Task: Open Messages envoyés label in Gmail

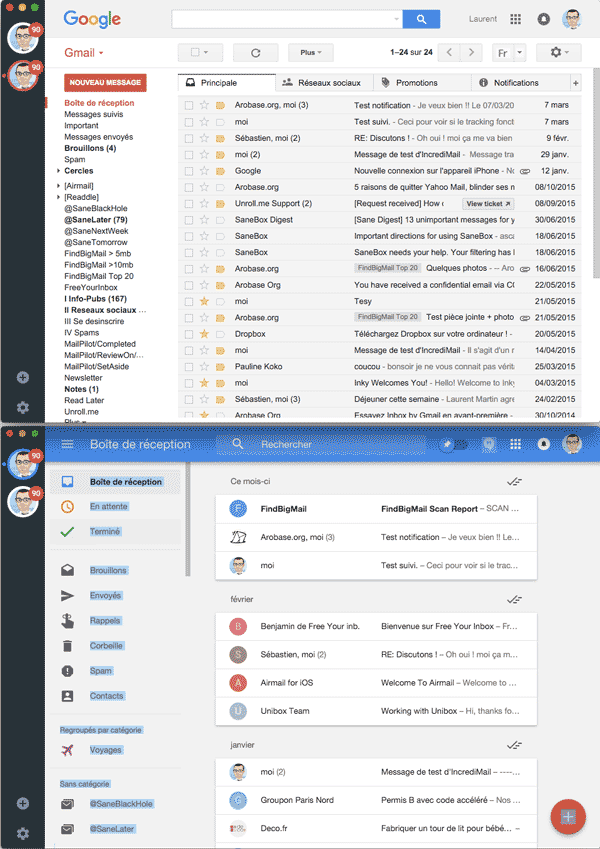Action: (99, 137)
